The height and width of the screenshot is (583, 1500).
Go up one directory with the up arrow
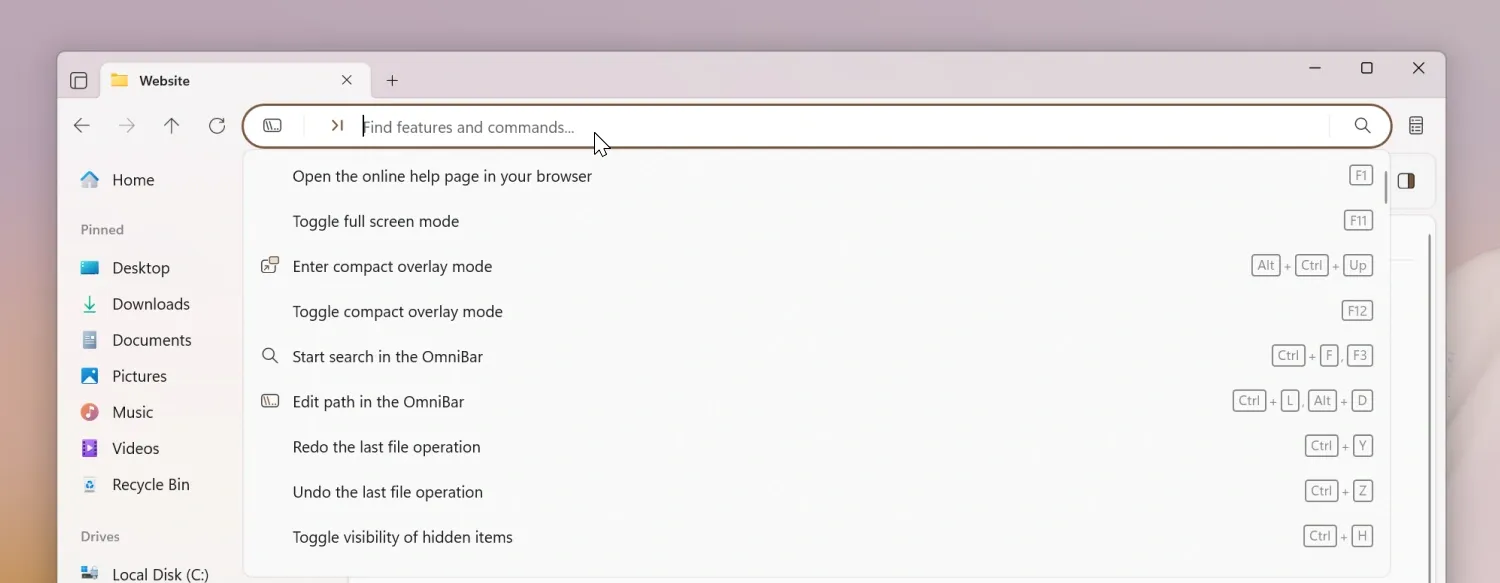(x=171, y=125)
